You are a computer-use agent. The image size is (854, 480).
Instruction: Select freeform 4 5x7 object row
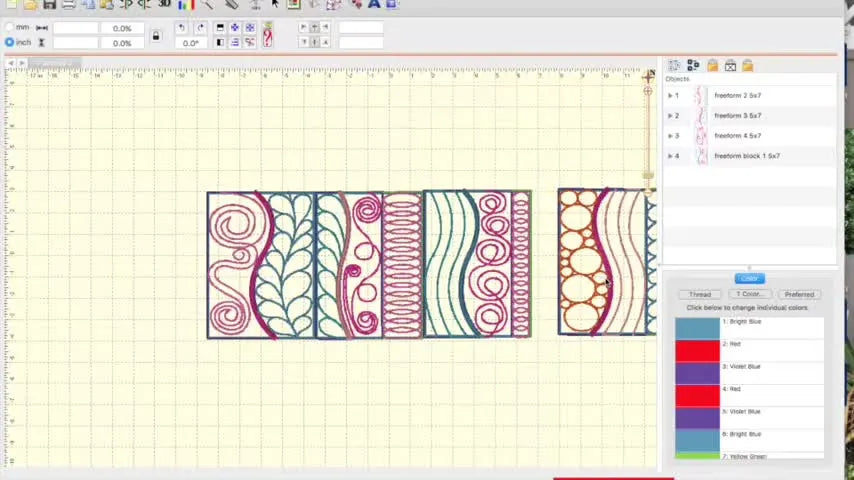click(749, 136)
